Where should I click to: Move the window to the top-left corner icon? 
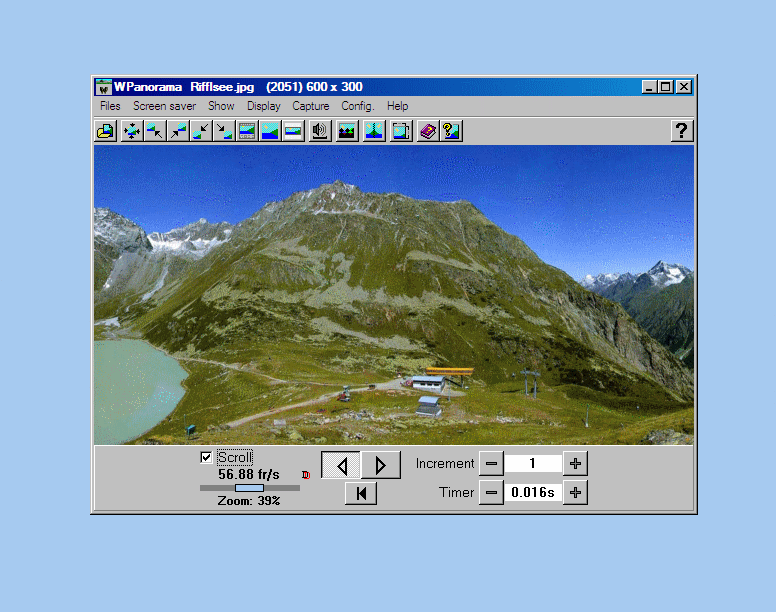coord(155,131)
